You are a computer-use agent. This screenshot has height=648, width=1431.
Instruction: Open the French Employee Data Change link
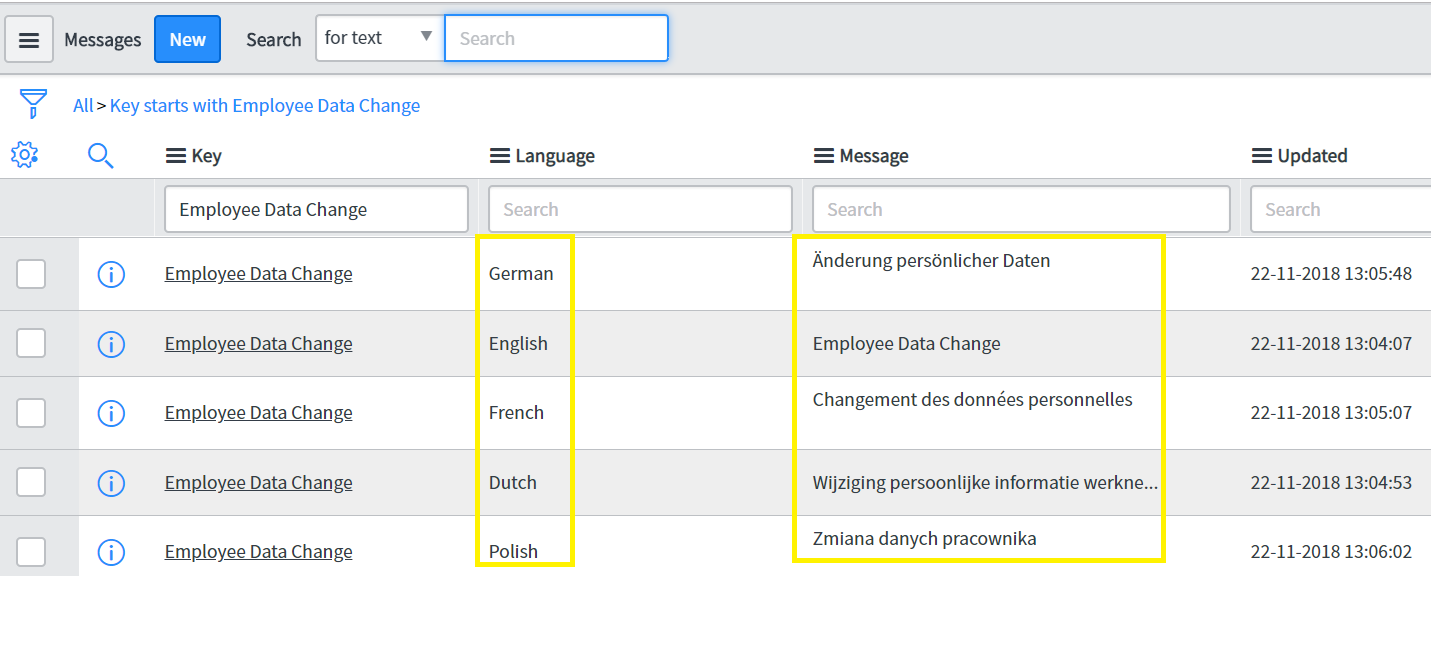[258, 413]
